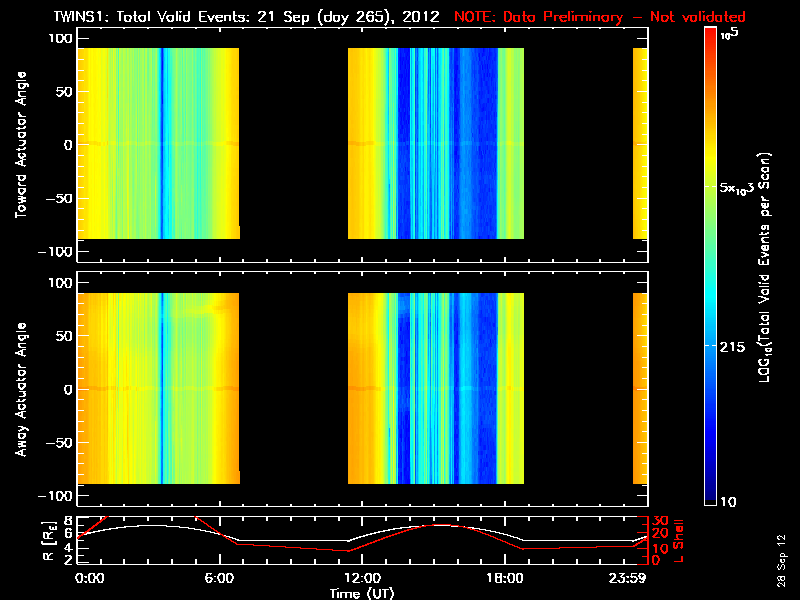800x600 pixels.
Task: Select the 'Away Actuator Angle' axis label
Action: tap(21, 389)
